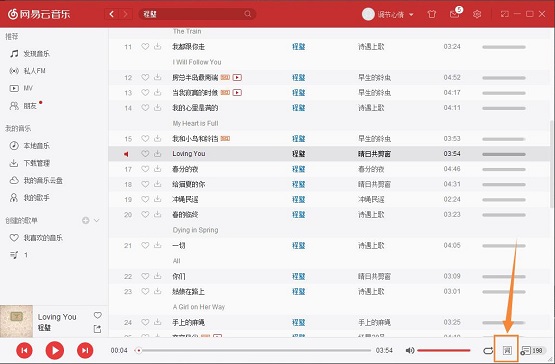Add a new created playlist with the plus icon
Image resolution: width=555 pixels, height=364 pixels.
click(86, 221)
